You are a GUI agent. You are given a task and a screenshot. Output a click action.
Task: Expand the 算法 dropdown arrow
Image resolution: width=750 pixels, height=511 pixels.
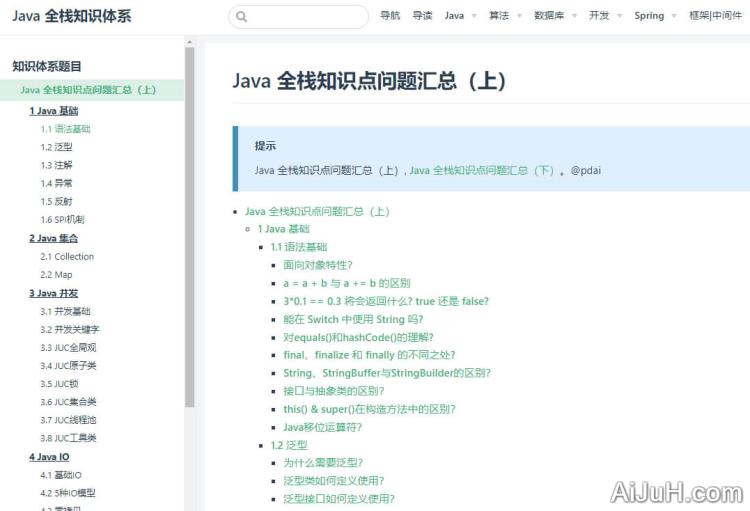click(519, 16)
